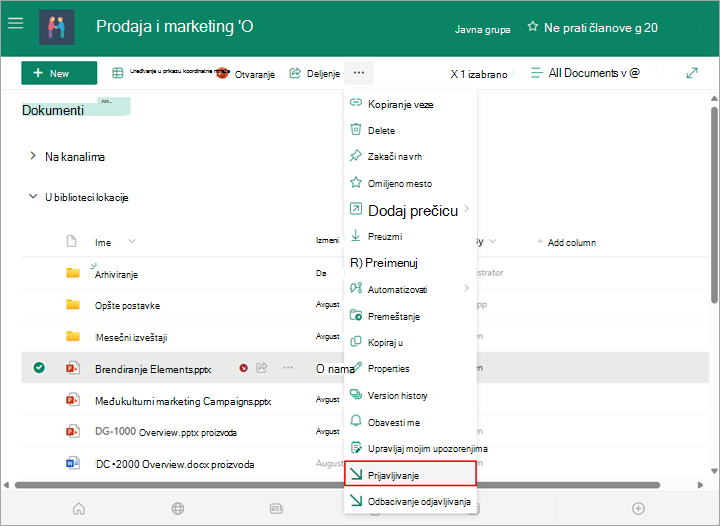This screenshot has width=720, height=526.
Task: Click the home icon in bottom bar
Action: 79,509
